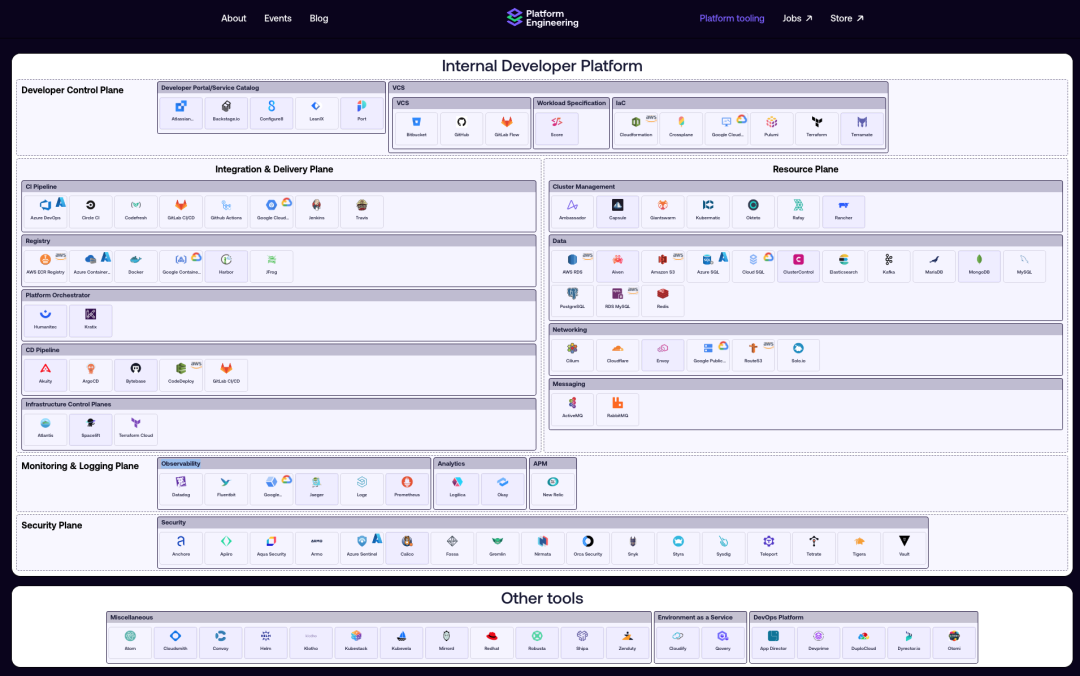The height and width of the screenshot is (676, 1080).
Task: Open the Terraform Cloud card
Action: pyautogui.click(x=136, y=428)
